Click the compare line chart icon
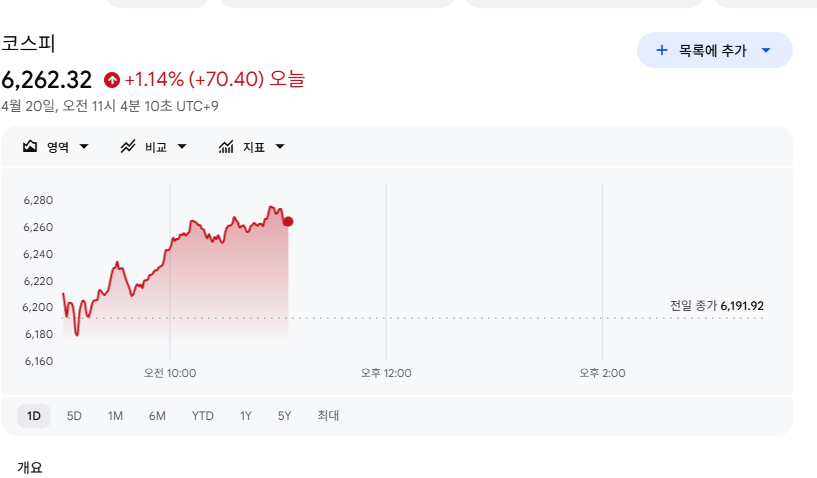The image size is (817, 478). click(x=128, y=147)
